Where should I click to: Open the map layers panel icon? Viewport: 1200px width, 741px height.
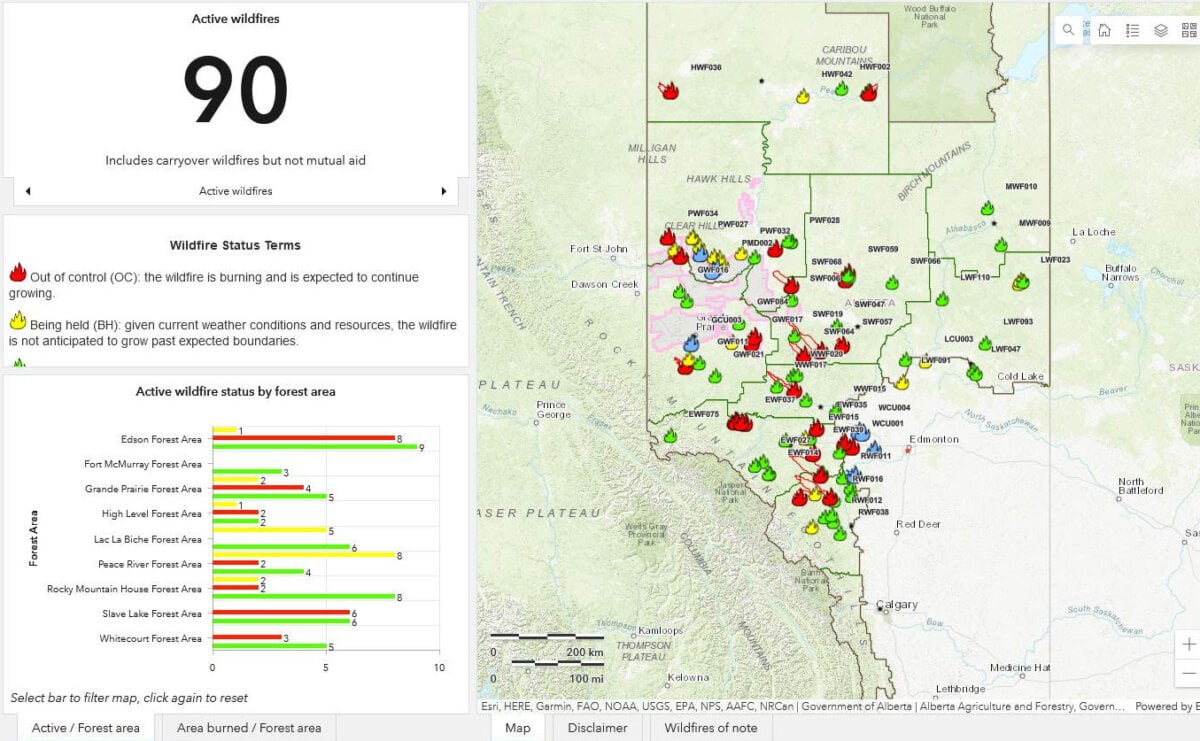(1160, 30)
